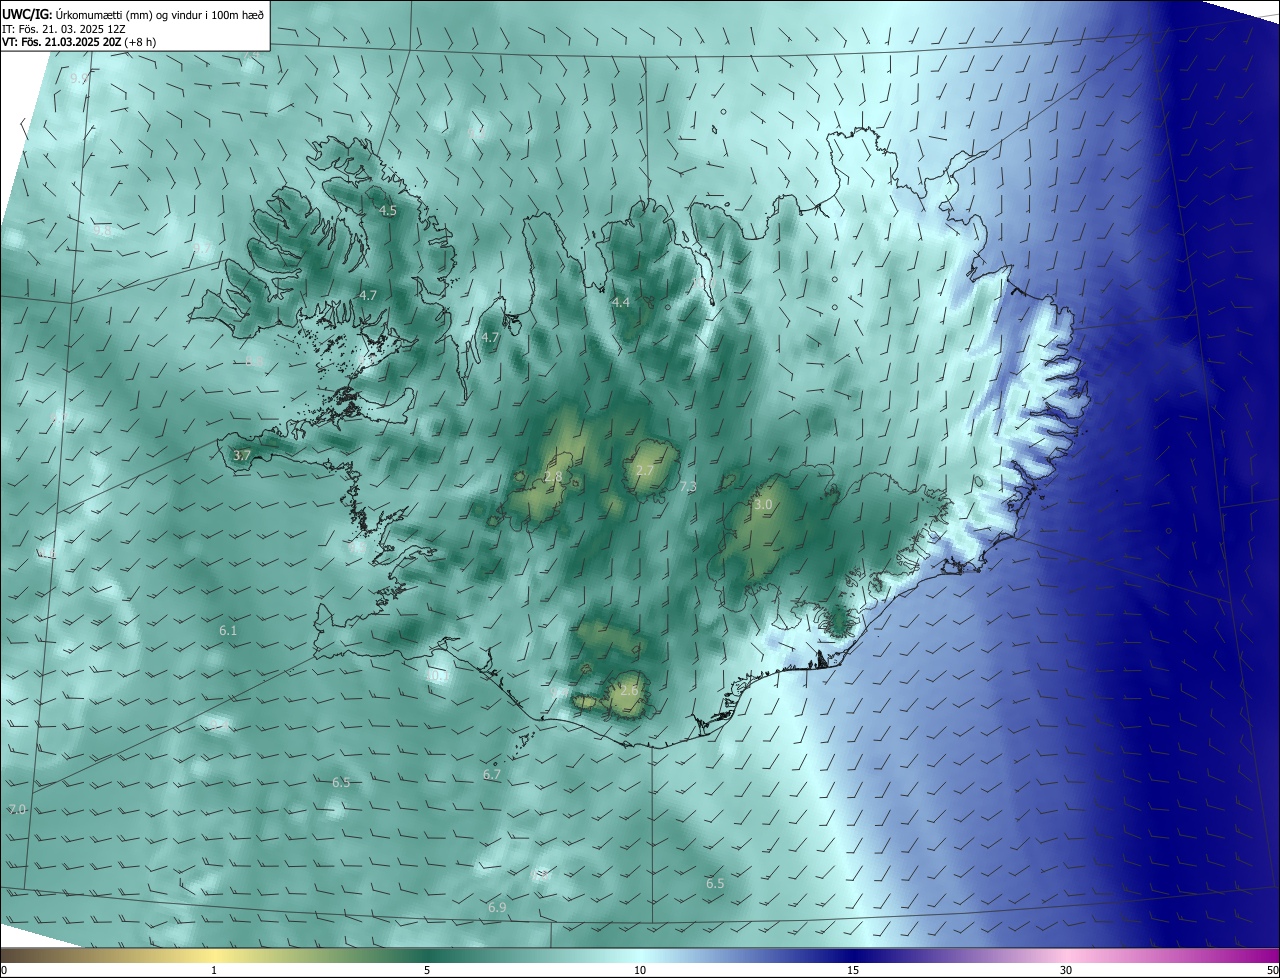Click the 15 label on the color scale
This screenshot has height=978, width=1280.
point(853,970)
